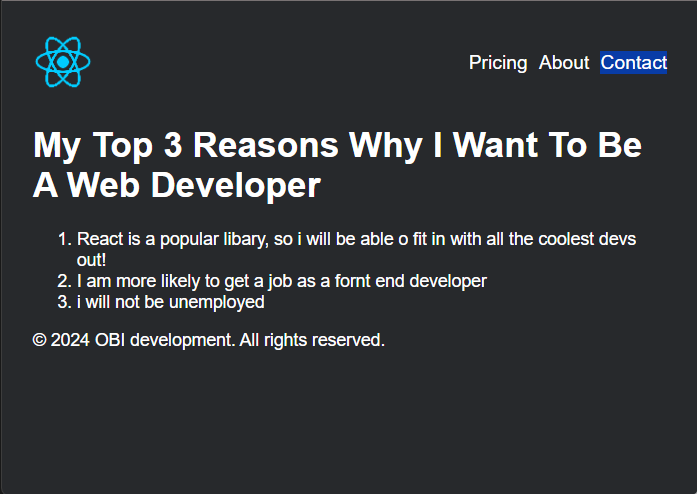Click the © symbol in footer
Image resolution: width=697 pixels, height=494 pixels.
click(40, 340)
